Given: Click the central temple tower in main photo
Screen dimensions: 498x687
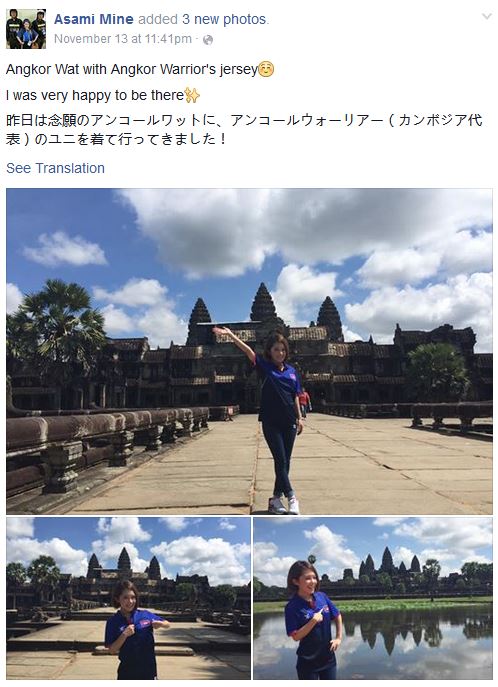Looking at the screenshot, I should 263,303.
